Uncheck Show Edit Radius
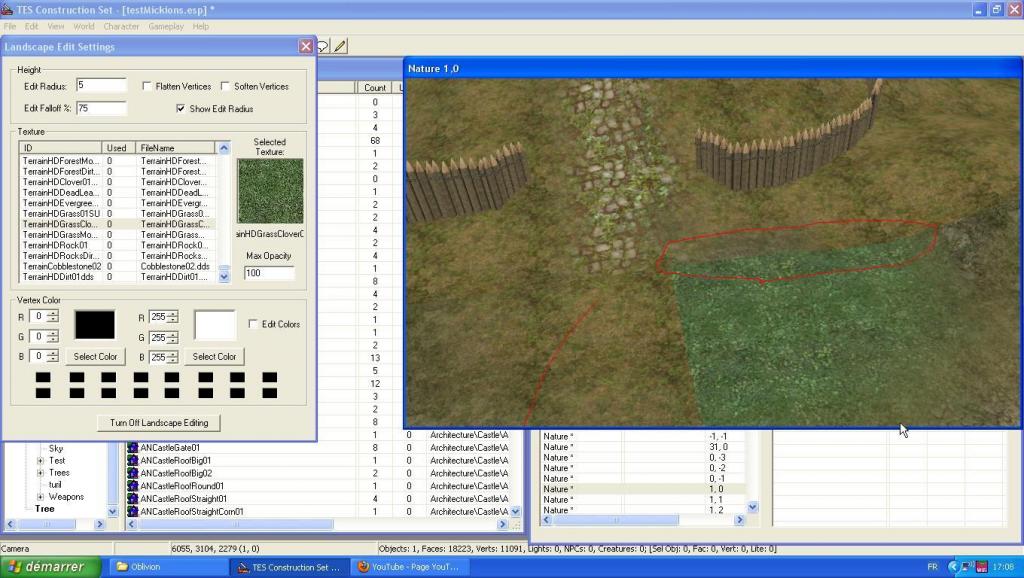 click(x=180, y=108)
